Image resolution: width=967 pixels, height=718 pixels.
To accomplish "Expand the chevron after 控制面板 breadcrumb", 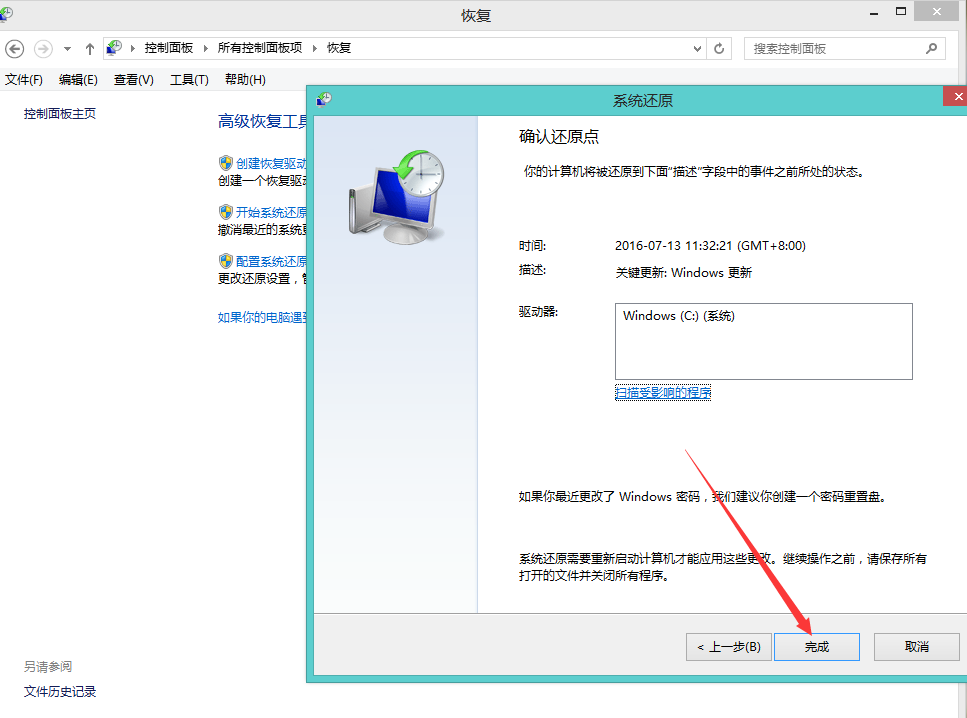I will 205,48.
